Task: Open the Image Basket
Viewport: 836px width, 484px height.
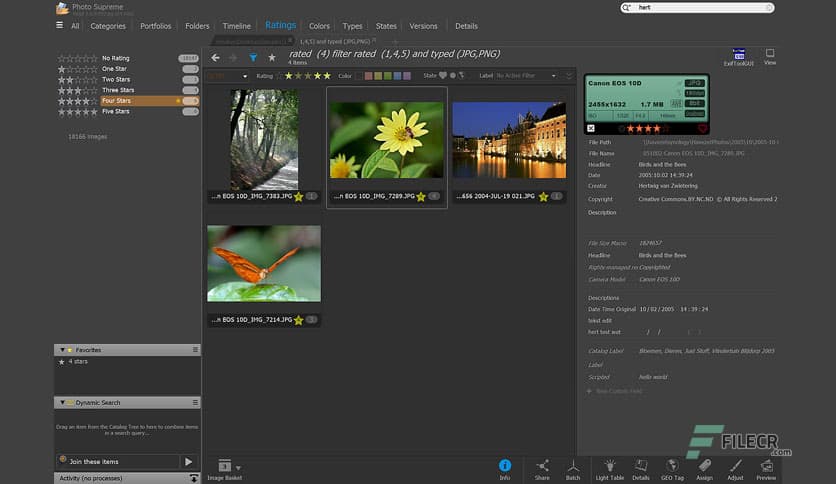Action: (224, 470)
